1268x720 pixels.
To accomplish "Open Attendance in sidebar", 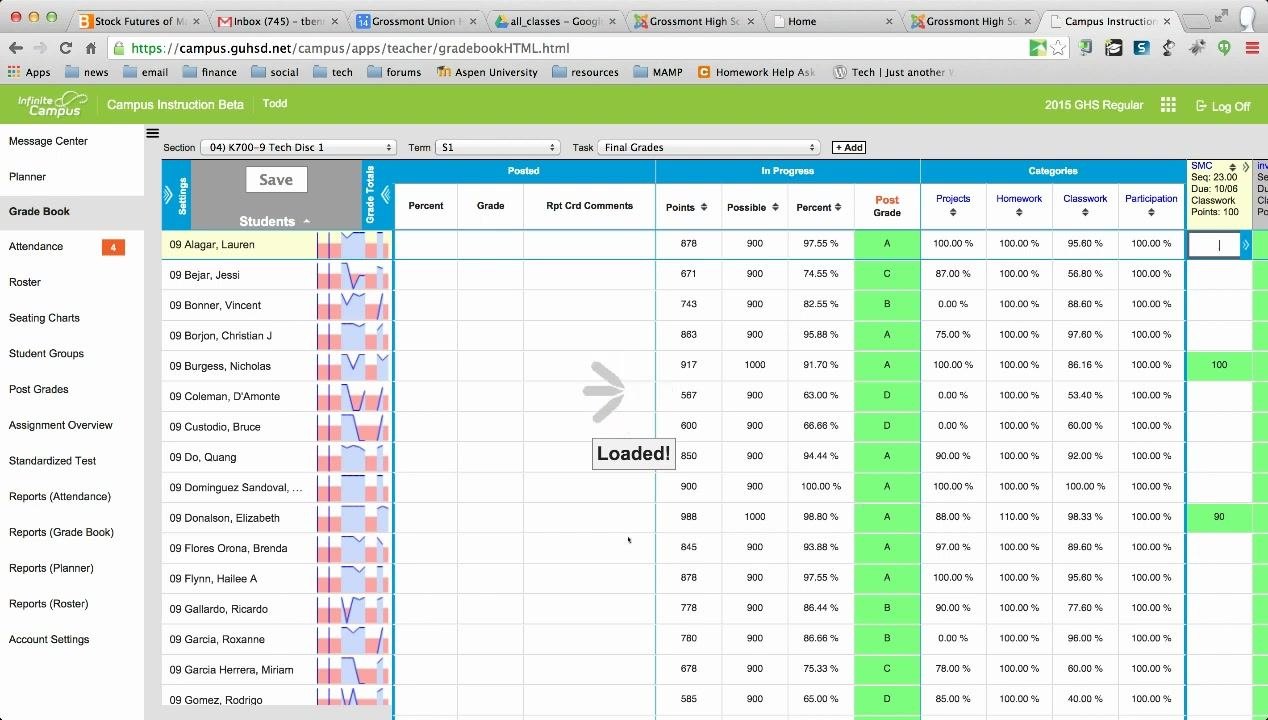I will pos(36,246).
